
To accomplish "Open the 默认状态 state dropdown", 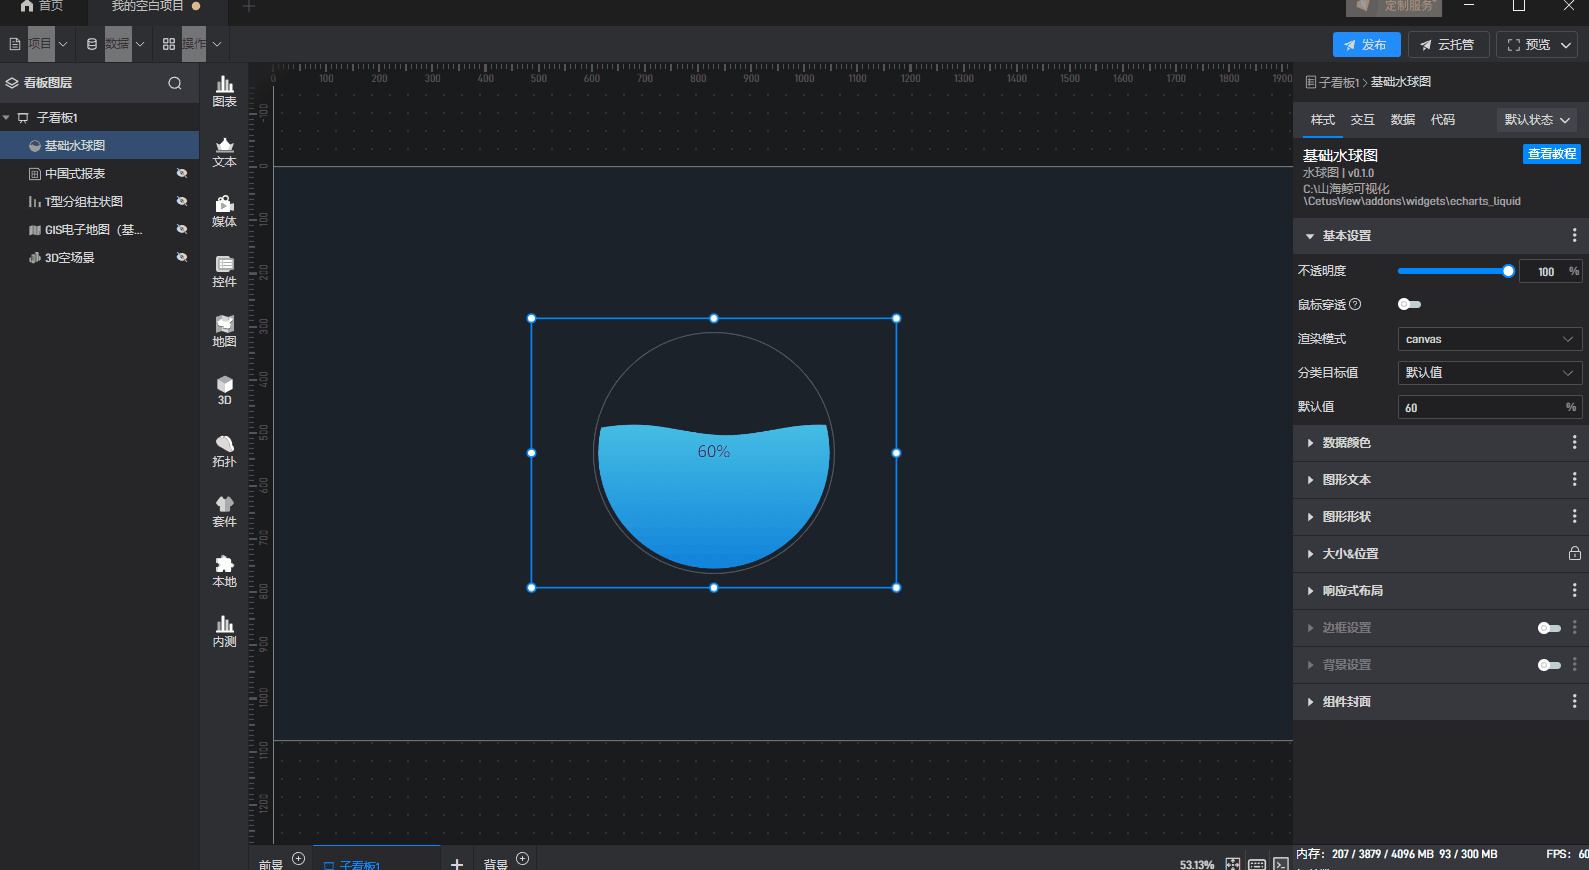I will 1536,120.
